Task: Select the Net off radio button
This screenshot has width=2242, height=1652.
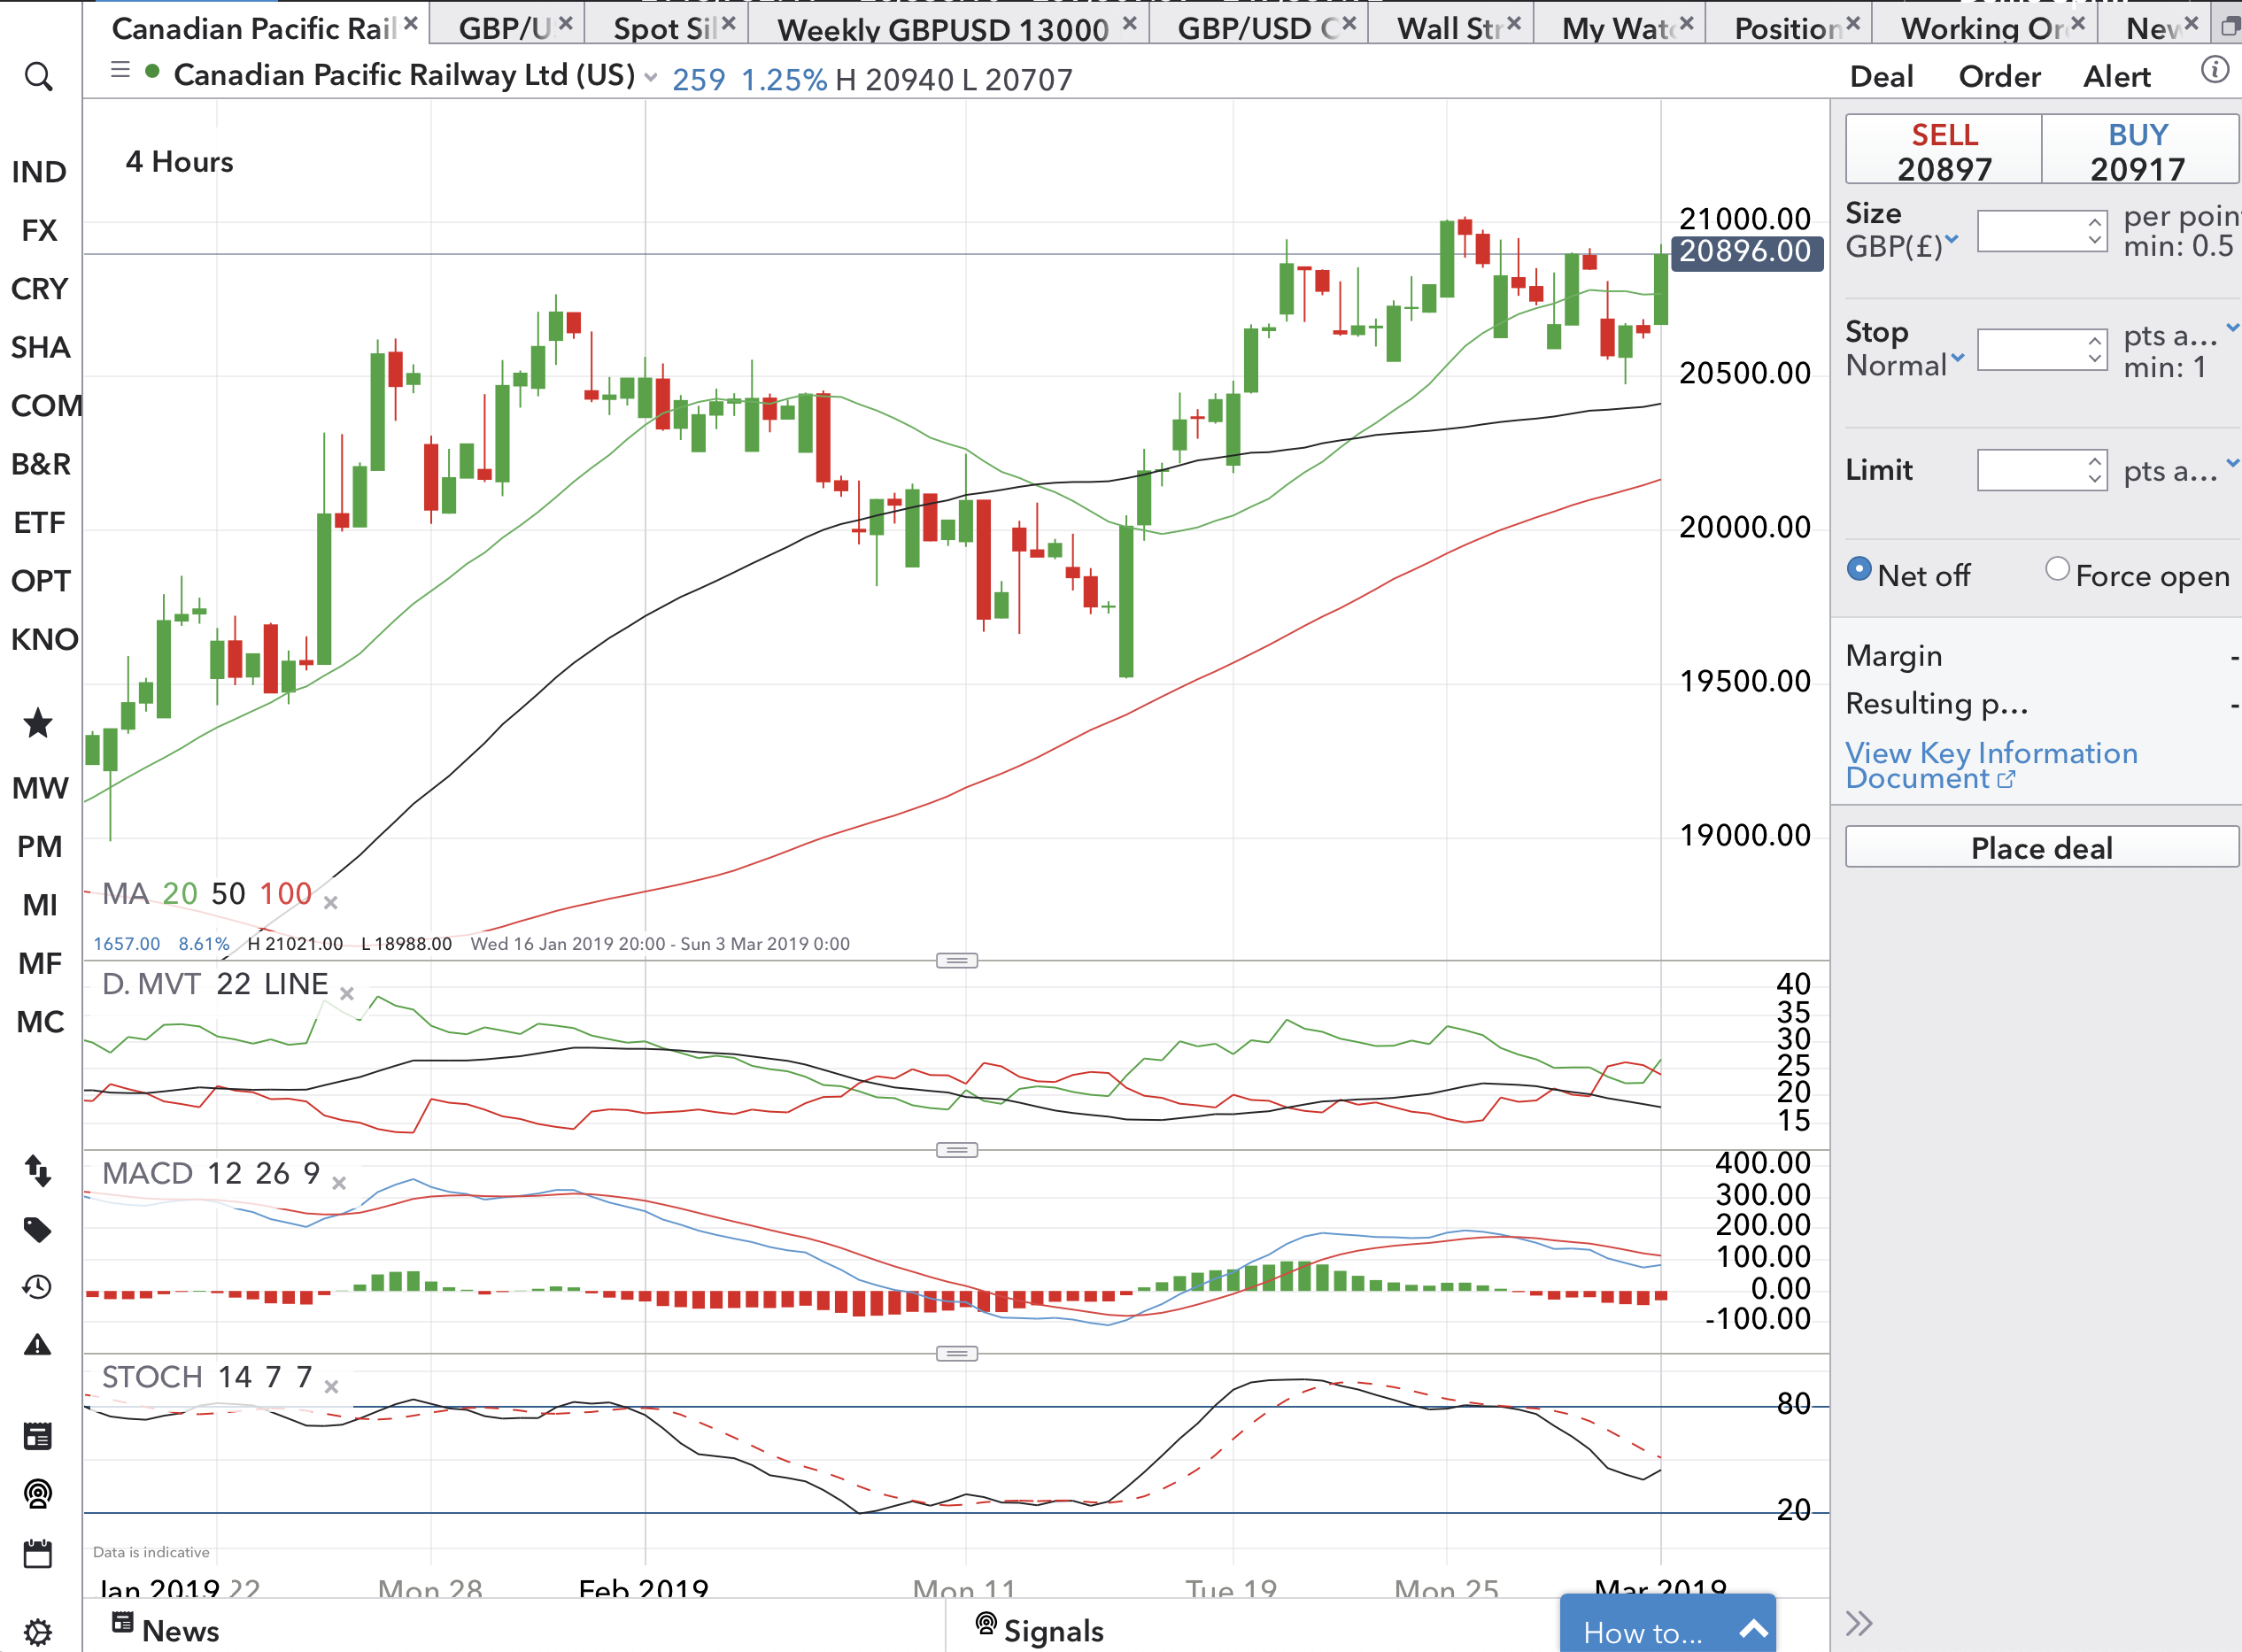Action: pyautogui.click(x=1859, y=569)
